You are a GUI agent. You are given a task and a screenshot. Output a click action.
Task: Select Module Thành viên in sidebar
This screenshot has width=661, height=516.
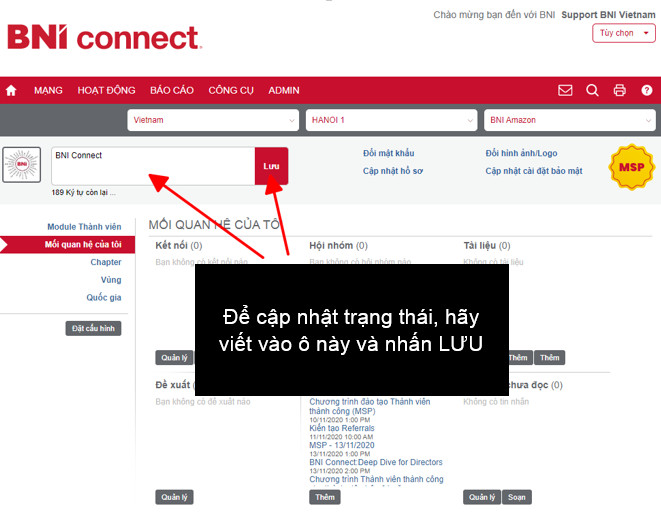tap(84, 227)
